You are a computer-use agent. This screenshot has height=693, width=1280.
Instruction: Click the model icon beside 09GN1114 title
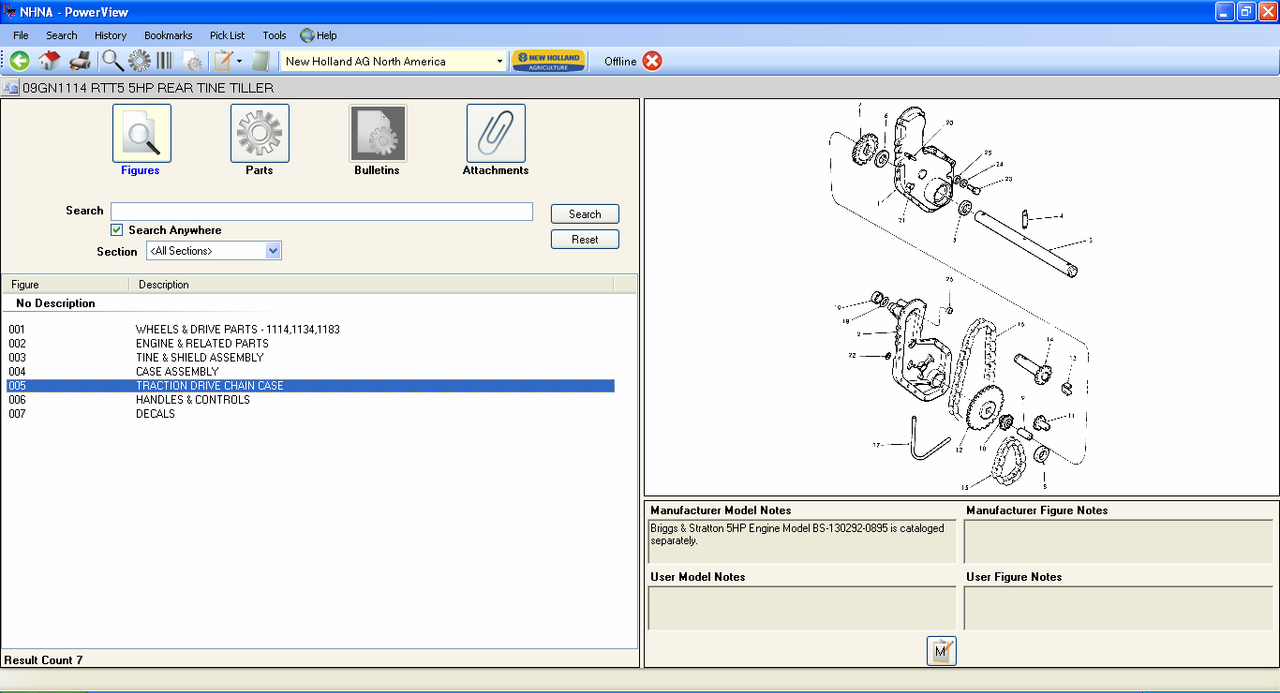point(11,88)
